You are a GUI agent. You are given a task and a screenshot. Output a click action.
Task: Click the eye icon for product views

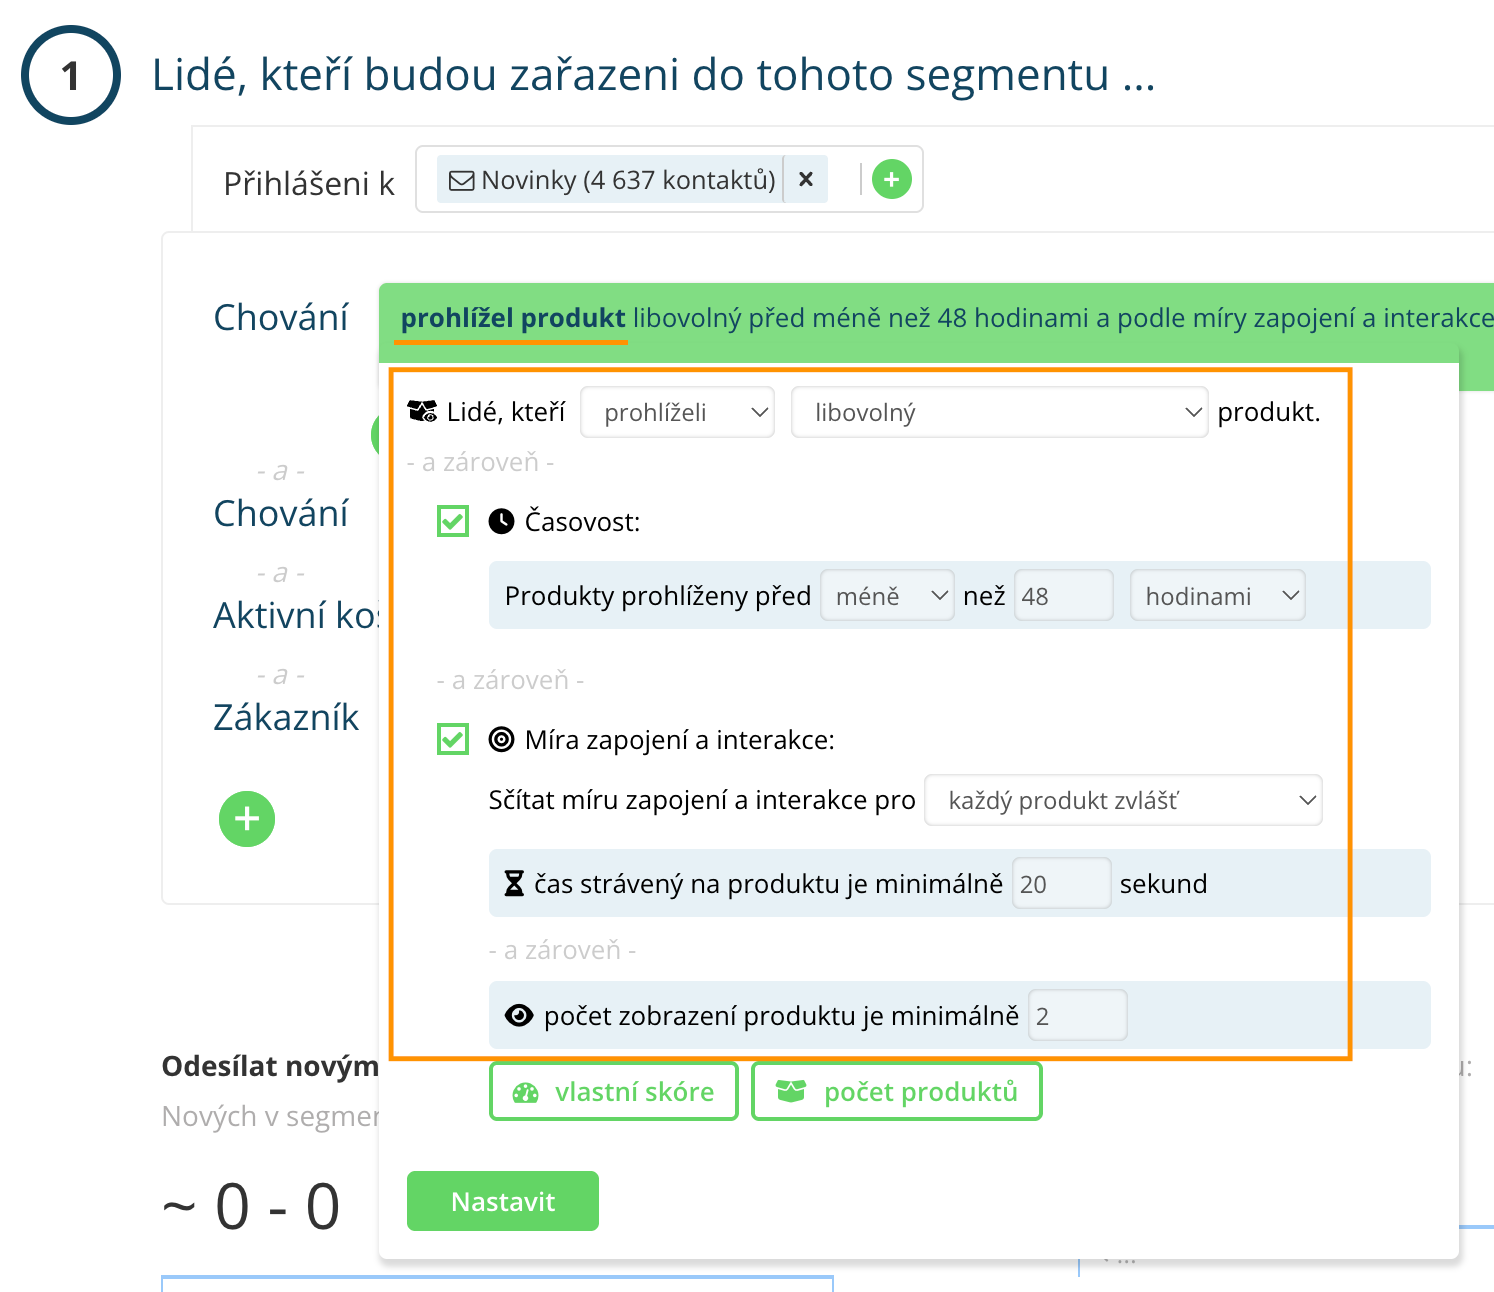coord(519,1016)
